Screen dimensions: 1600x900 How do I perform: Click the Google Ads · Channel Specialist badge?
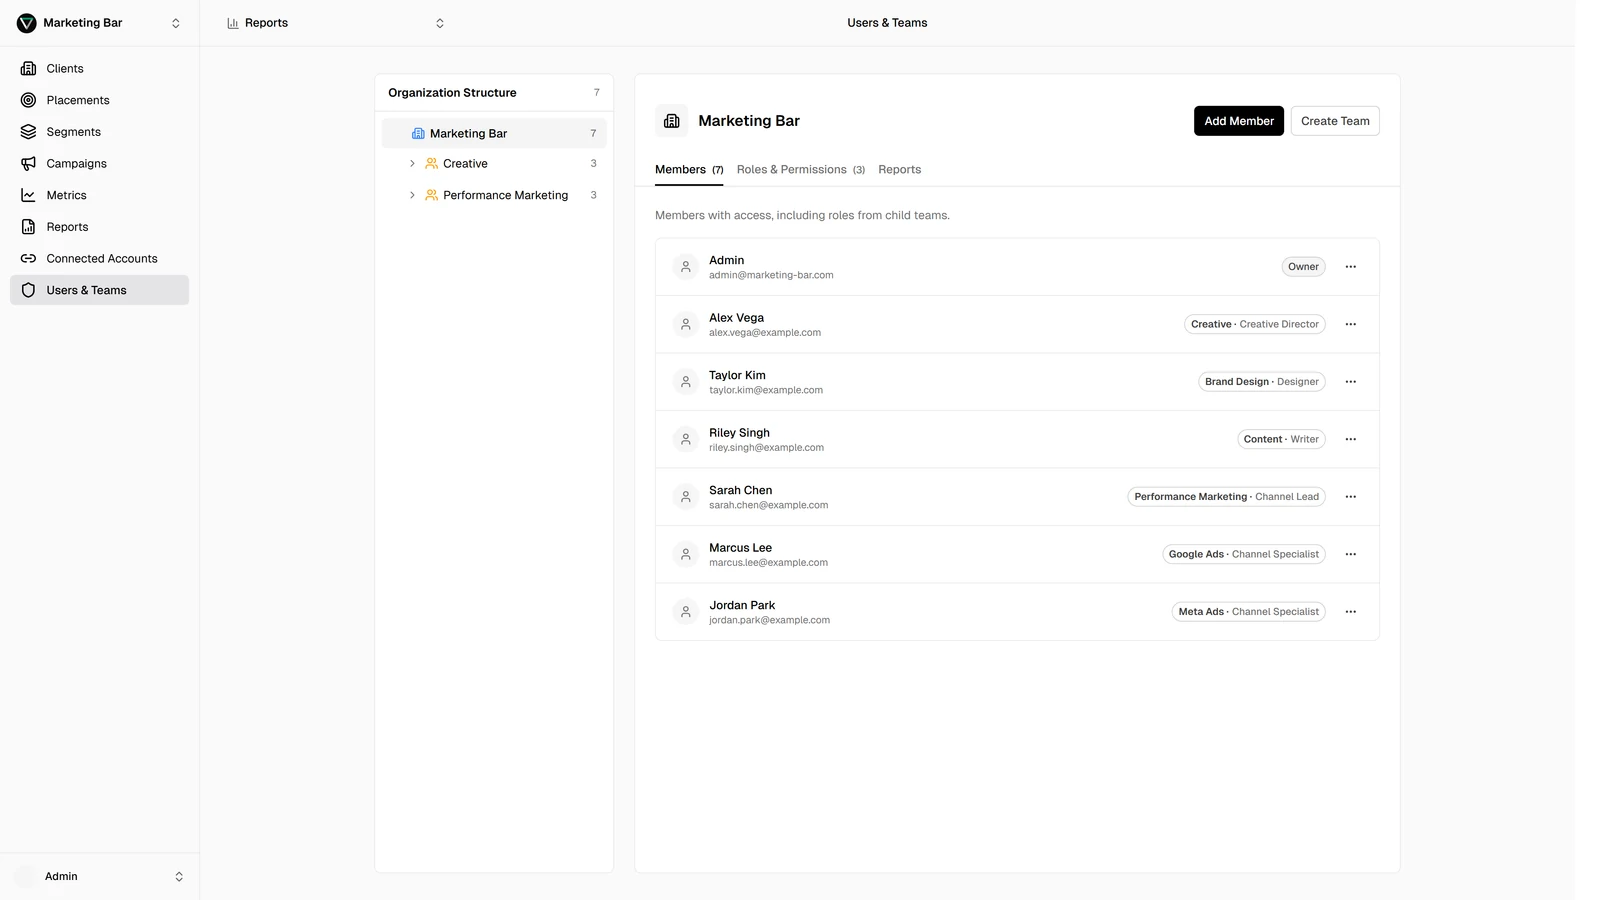1244,554
